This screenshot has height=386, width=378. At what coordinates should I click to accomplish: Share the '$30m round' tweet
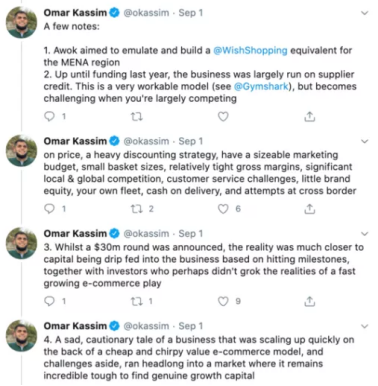pos(310,301)
